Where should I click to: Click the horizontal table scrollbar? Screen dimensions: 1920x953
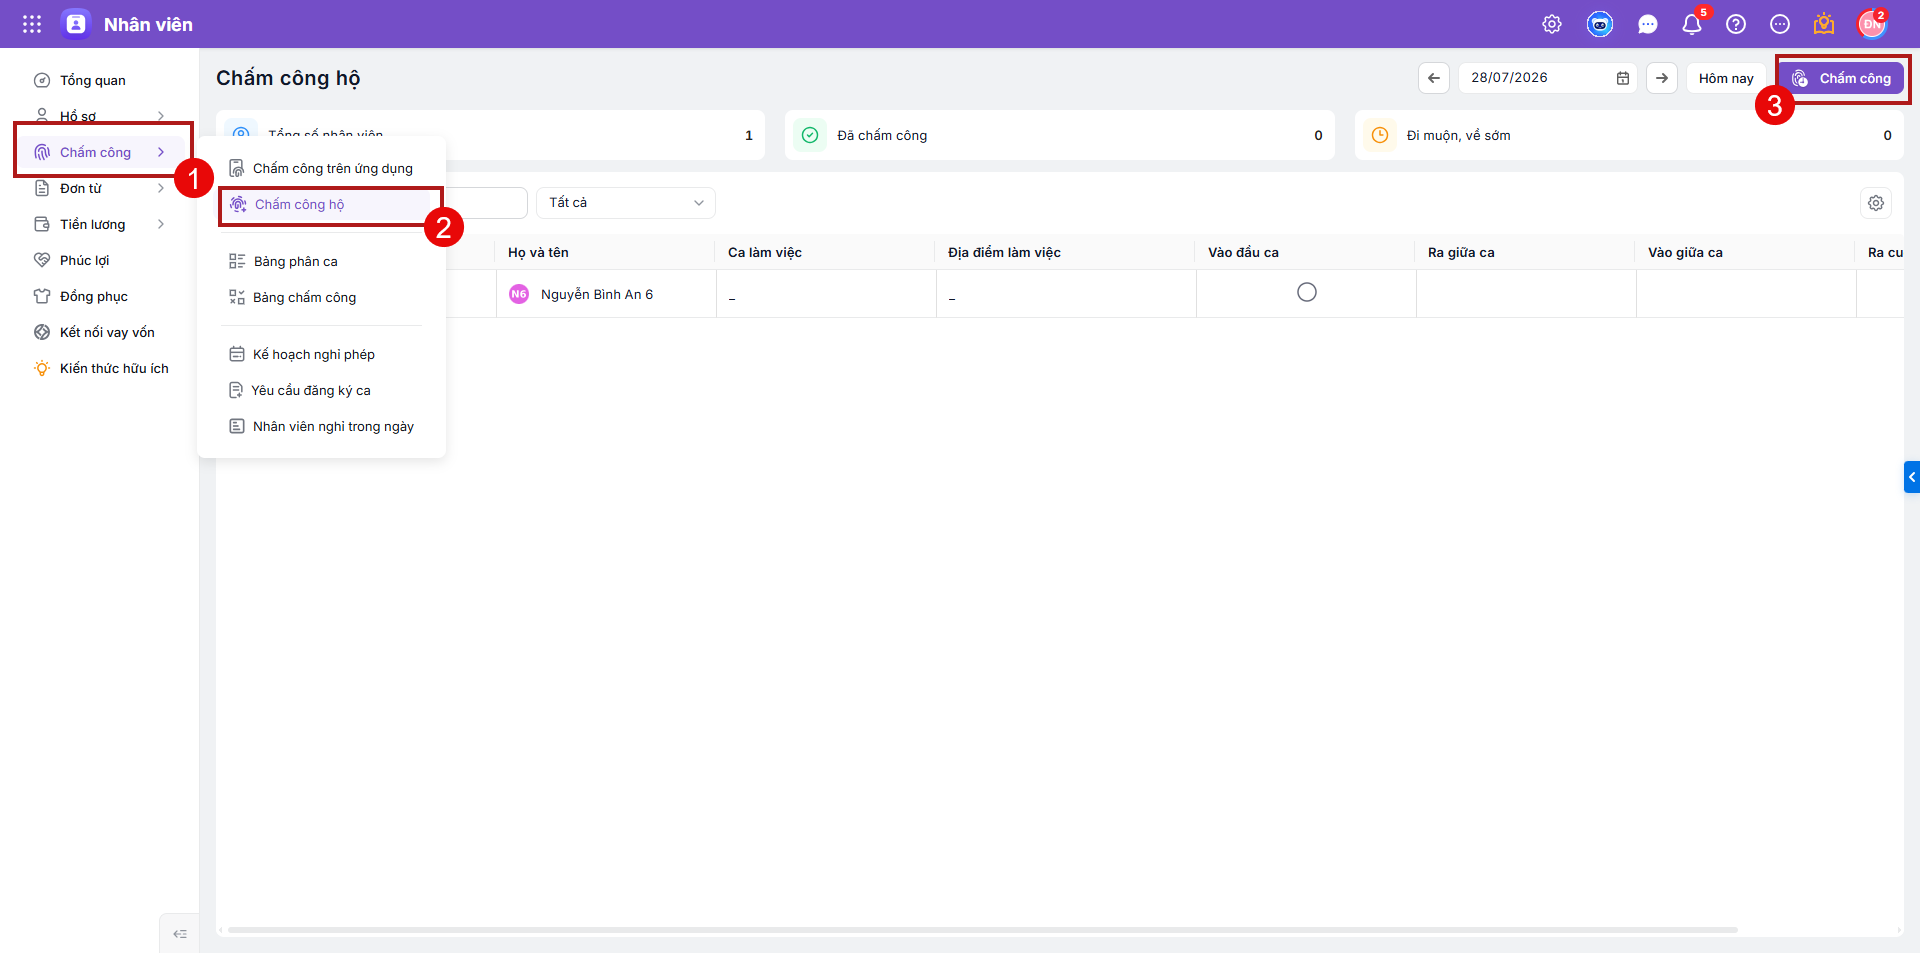983,930
